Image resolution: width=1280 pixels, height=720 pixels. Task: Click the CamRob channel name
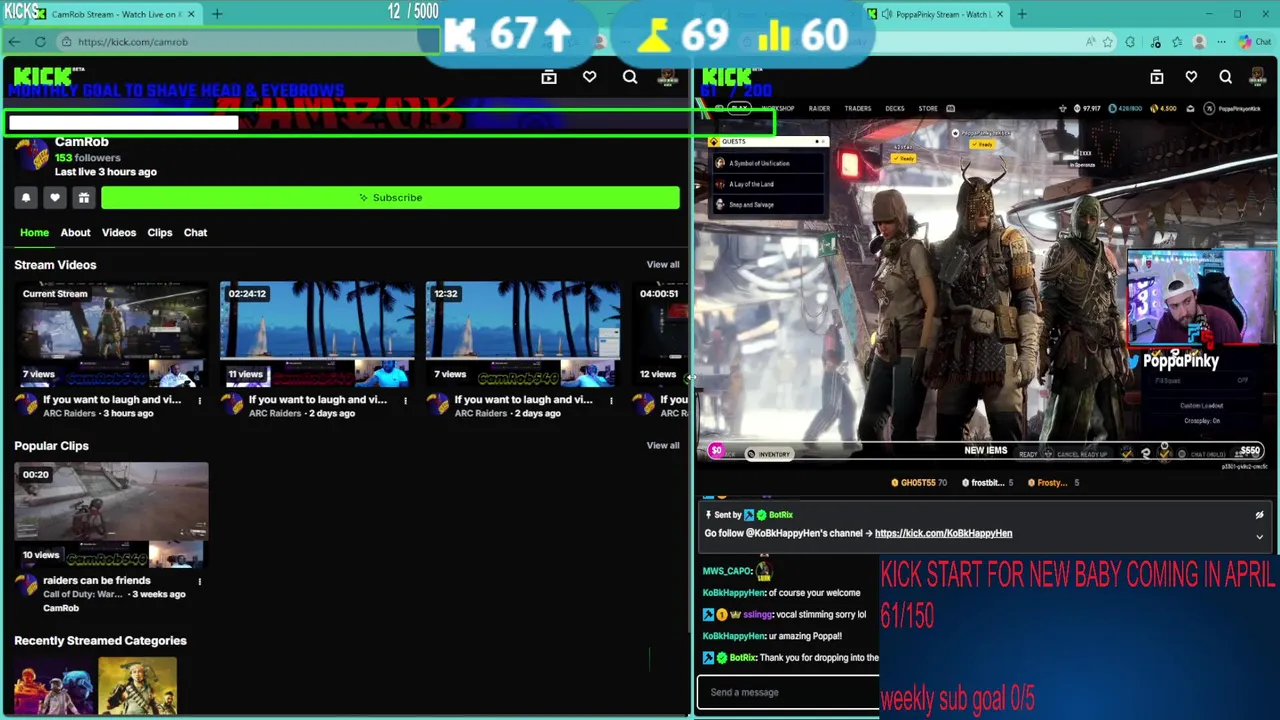81,142
